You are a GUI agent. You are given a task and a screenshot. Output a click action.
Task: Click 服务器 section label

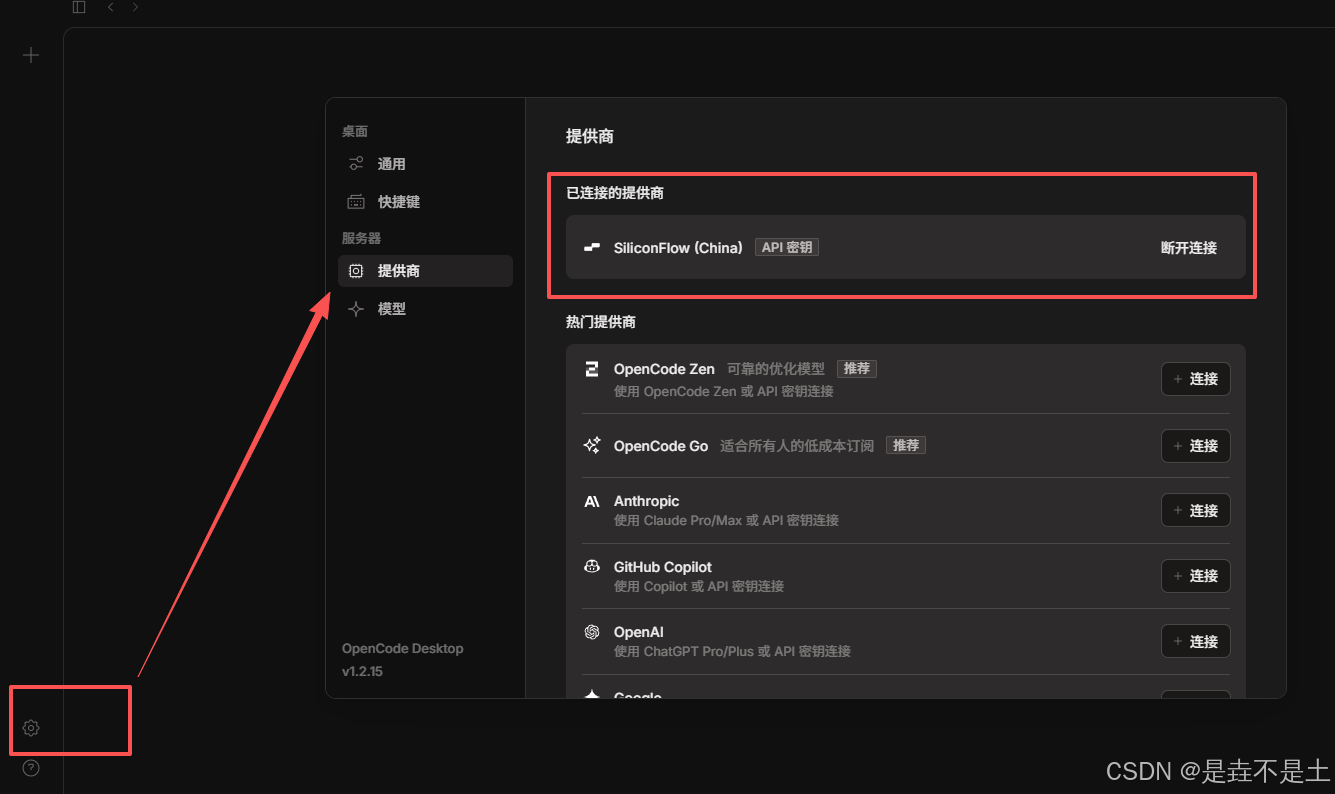coord(362,238)
